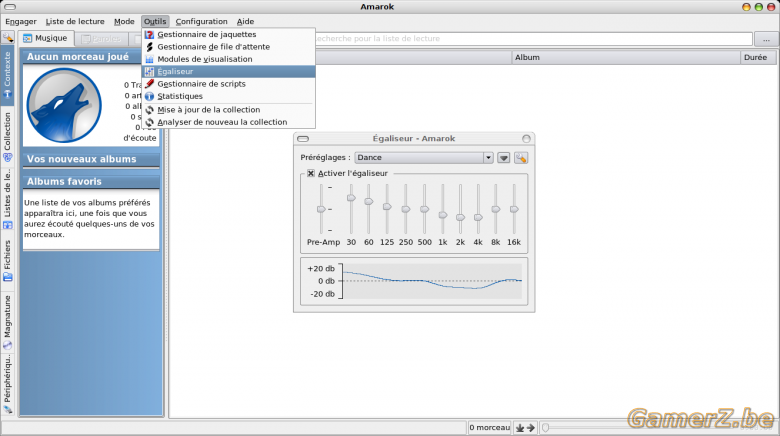The height and width of the screenshot is (436, 780).
Task: Open Gestionnaire de jaquettes menu entry
Action: pyautogui.click(x=228, y=34)
